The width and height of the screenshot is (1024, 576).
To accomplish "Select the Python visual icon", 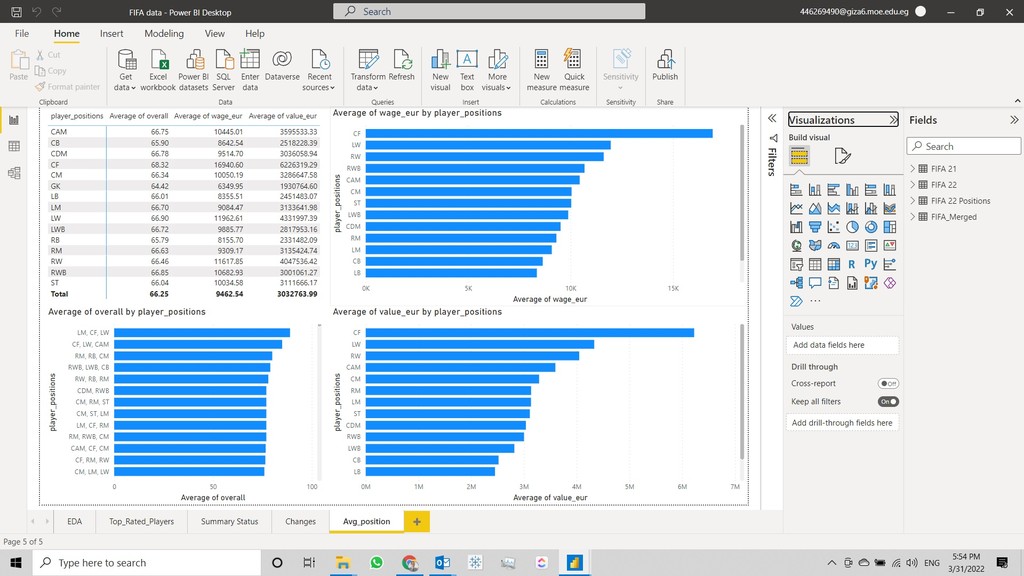I will click(x=871, y=264).
